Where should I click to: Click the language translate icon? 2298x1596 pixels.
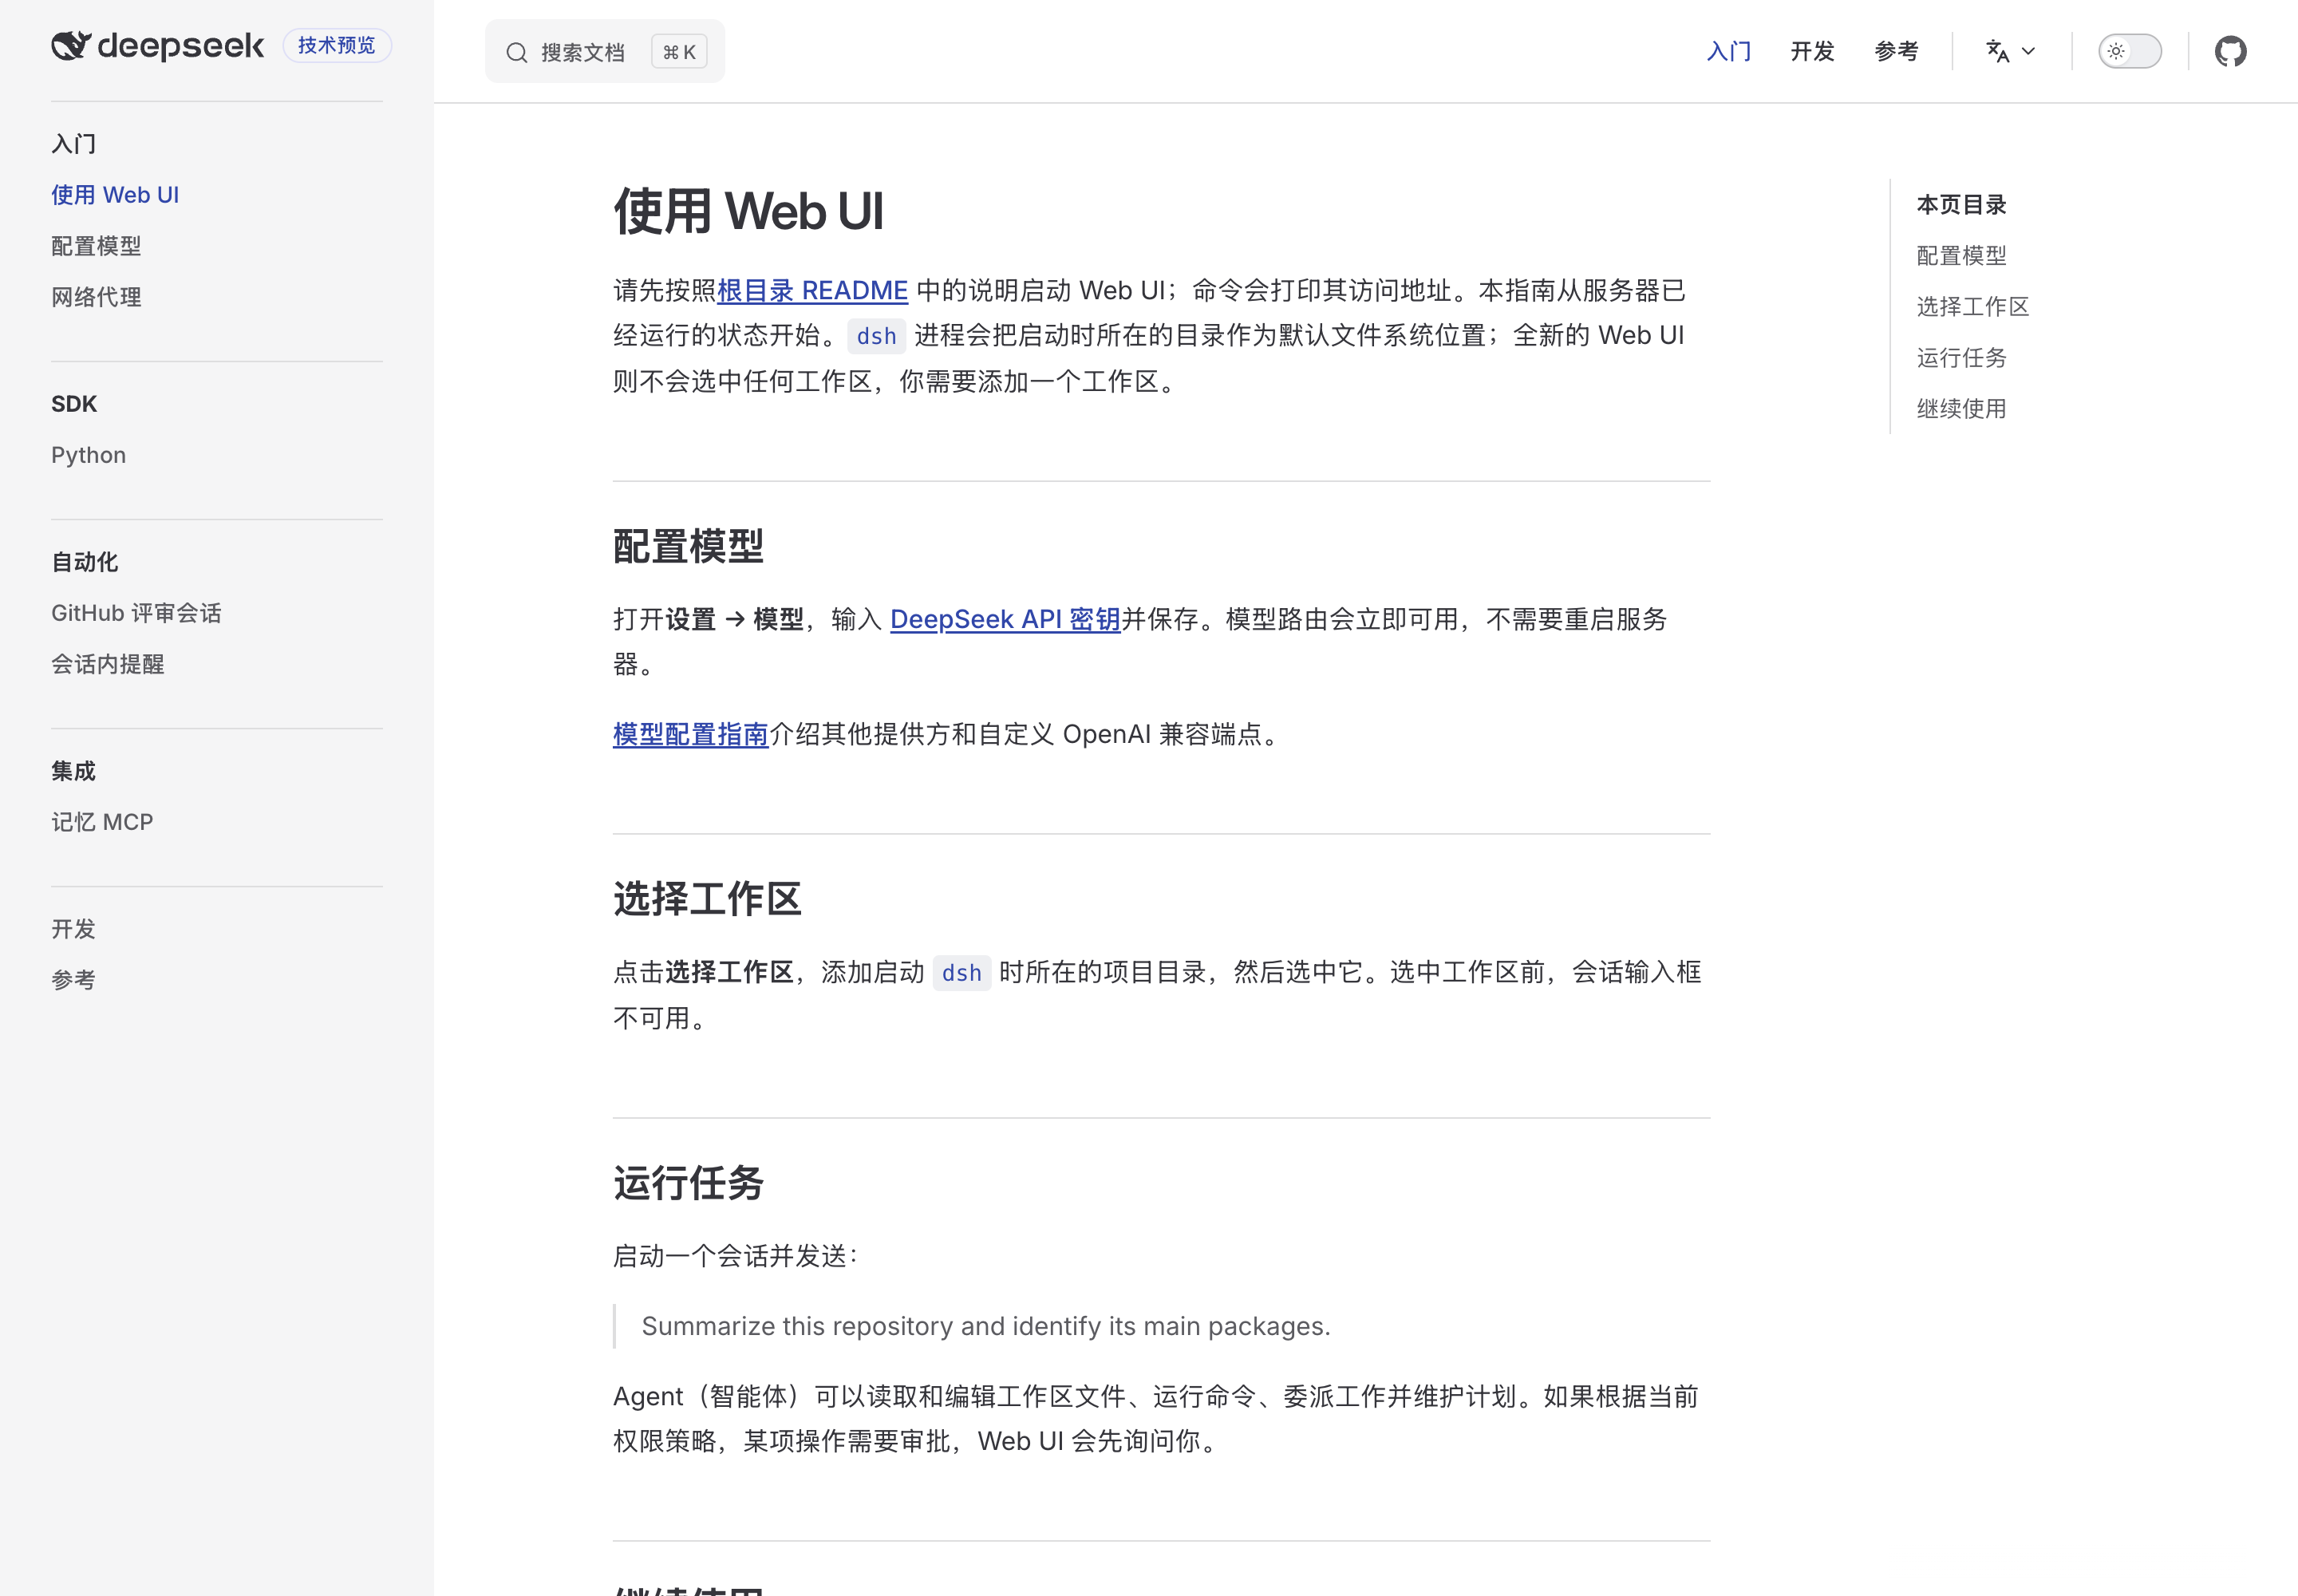(x=1997, y=51)
